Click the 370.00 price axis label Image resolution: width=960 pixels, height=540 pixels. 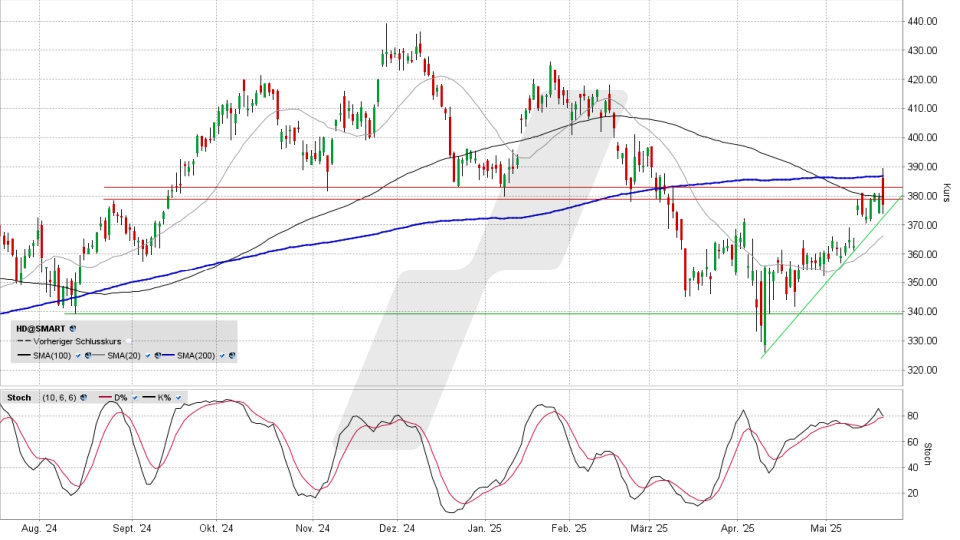tap(922, 225)
